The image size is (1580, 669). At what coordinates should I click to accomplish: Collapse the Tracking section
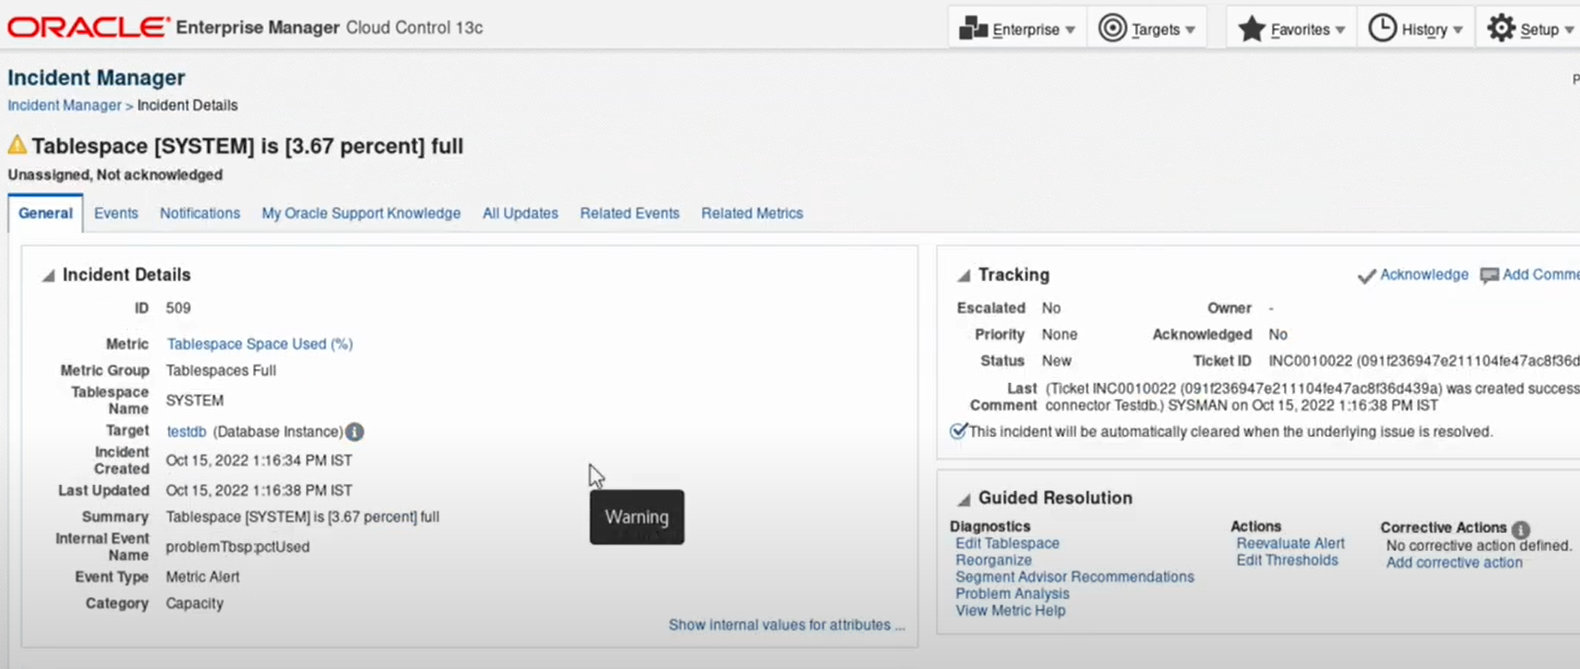[x=964, y=275]
